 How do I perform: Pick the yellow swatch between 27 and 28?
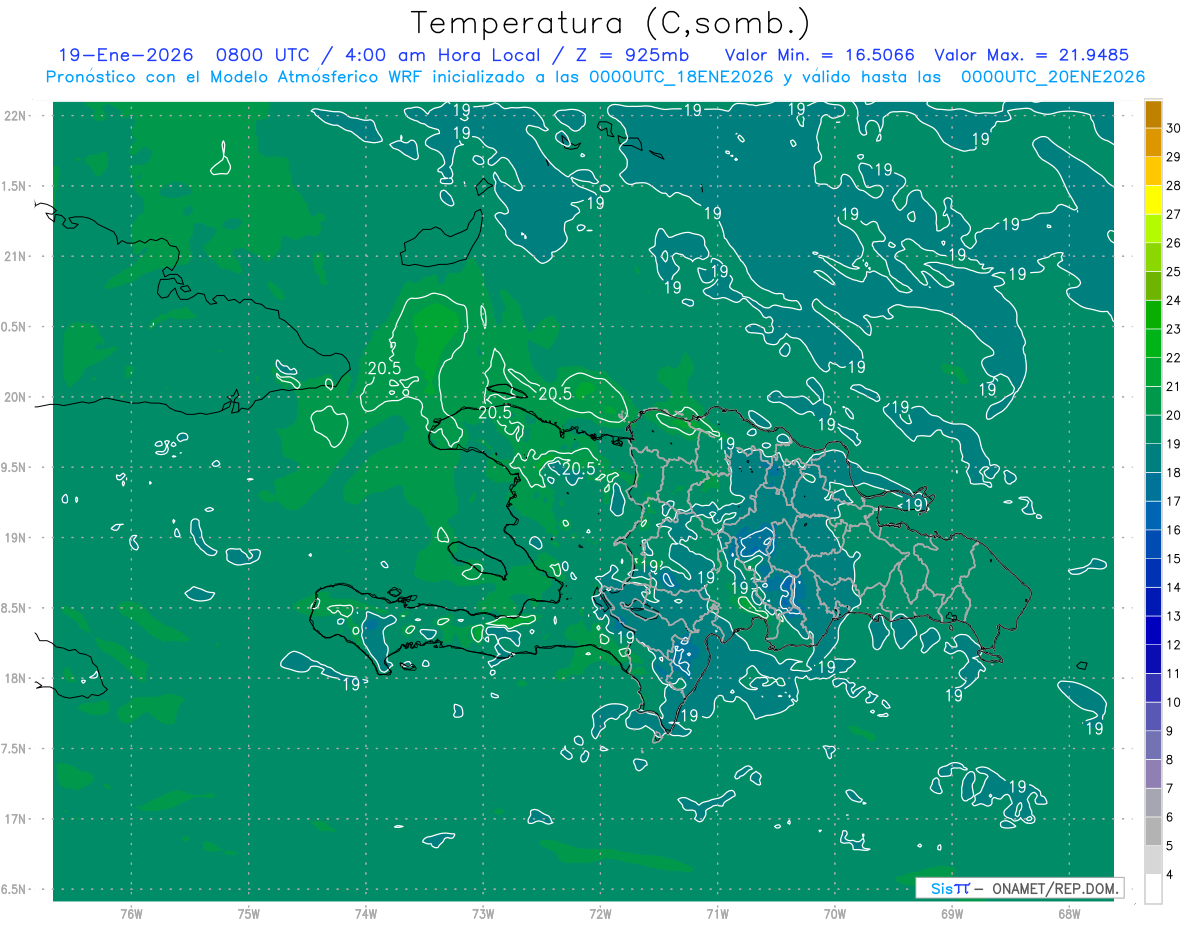coord(1154,200)
